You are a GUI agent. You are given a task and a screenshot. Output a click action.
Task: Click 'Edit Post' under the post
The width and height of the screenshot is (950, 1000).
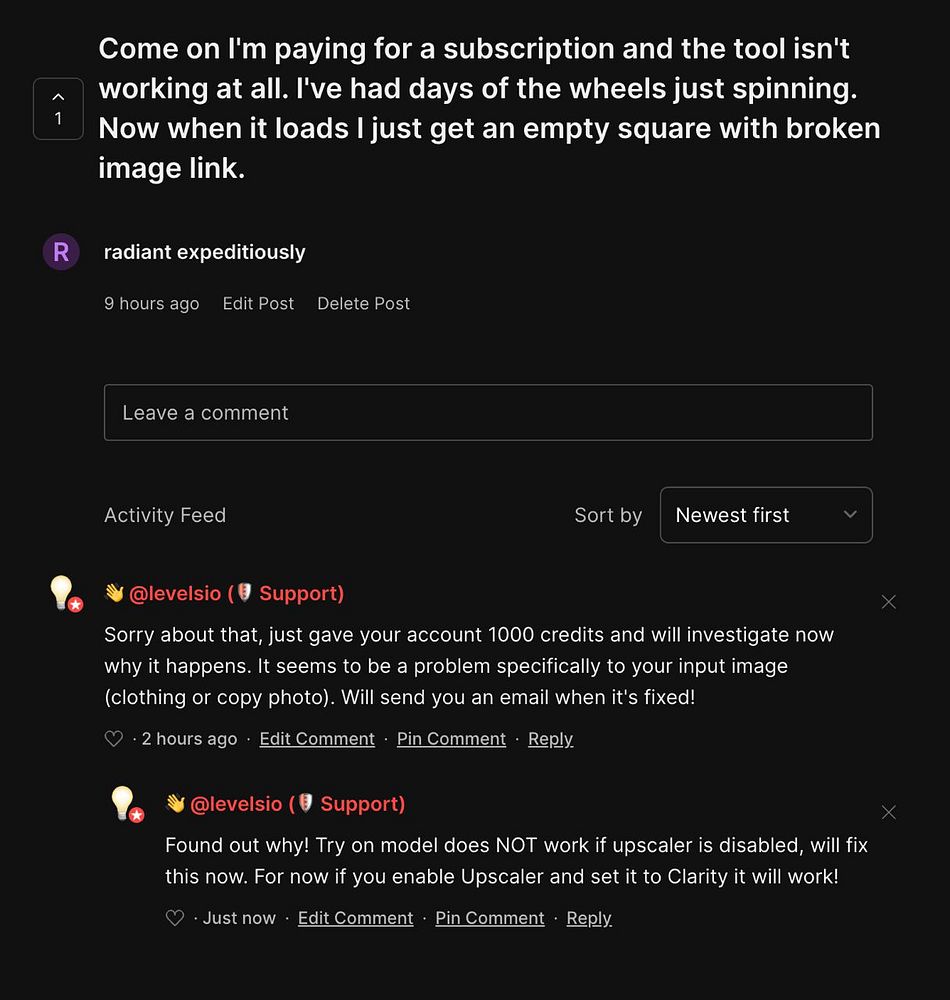(x=258, y=304)
